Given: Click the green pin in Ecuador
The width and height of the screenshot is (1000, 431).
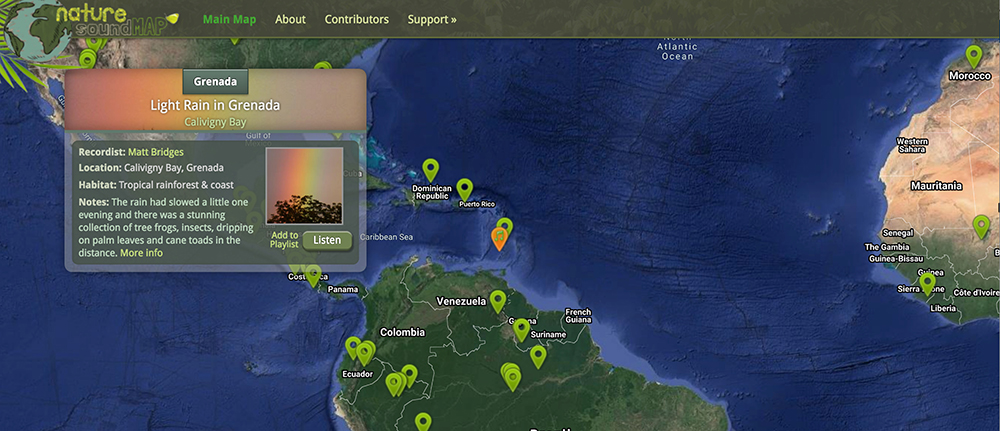Looking at the screenshot, I should point(353,347).
